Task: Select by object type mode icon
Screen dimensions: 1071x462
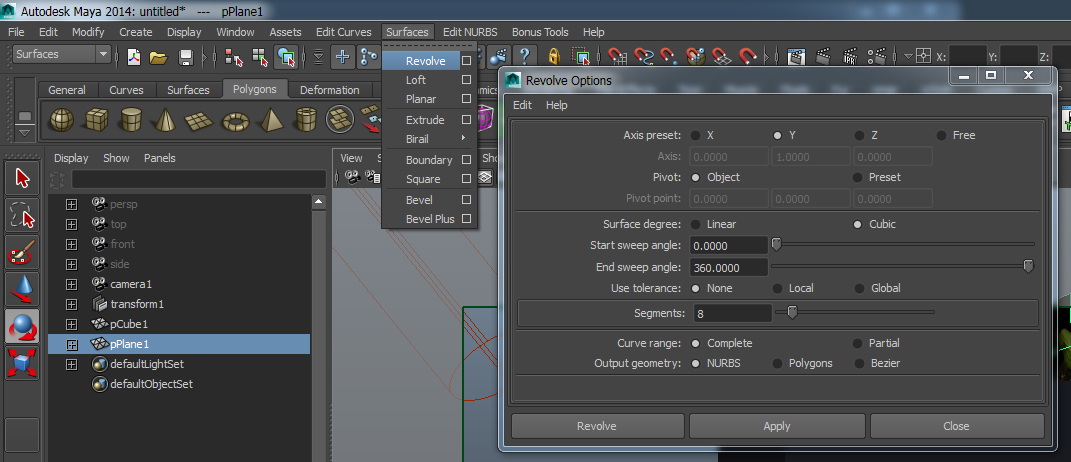Action: pyautogui.click(x=260, y=57)
